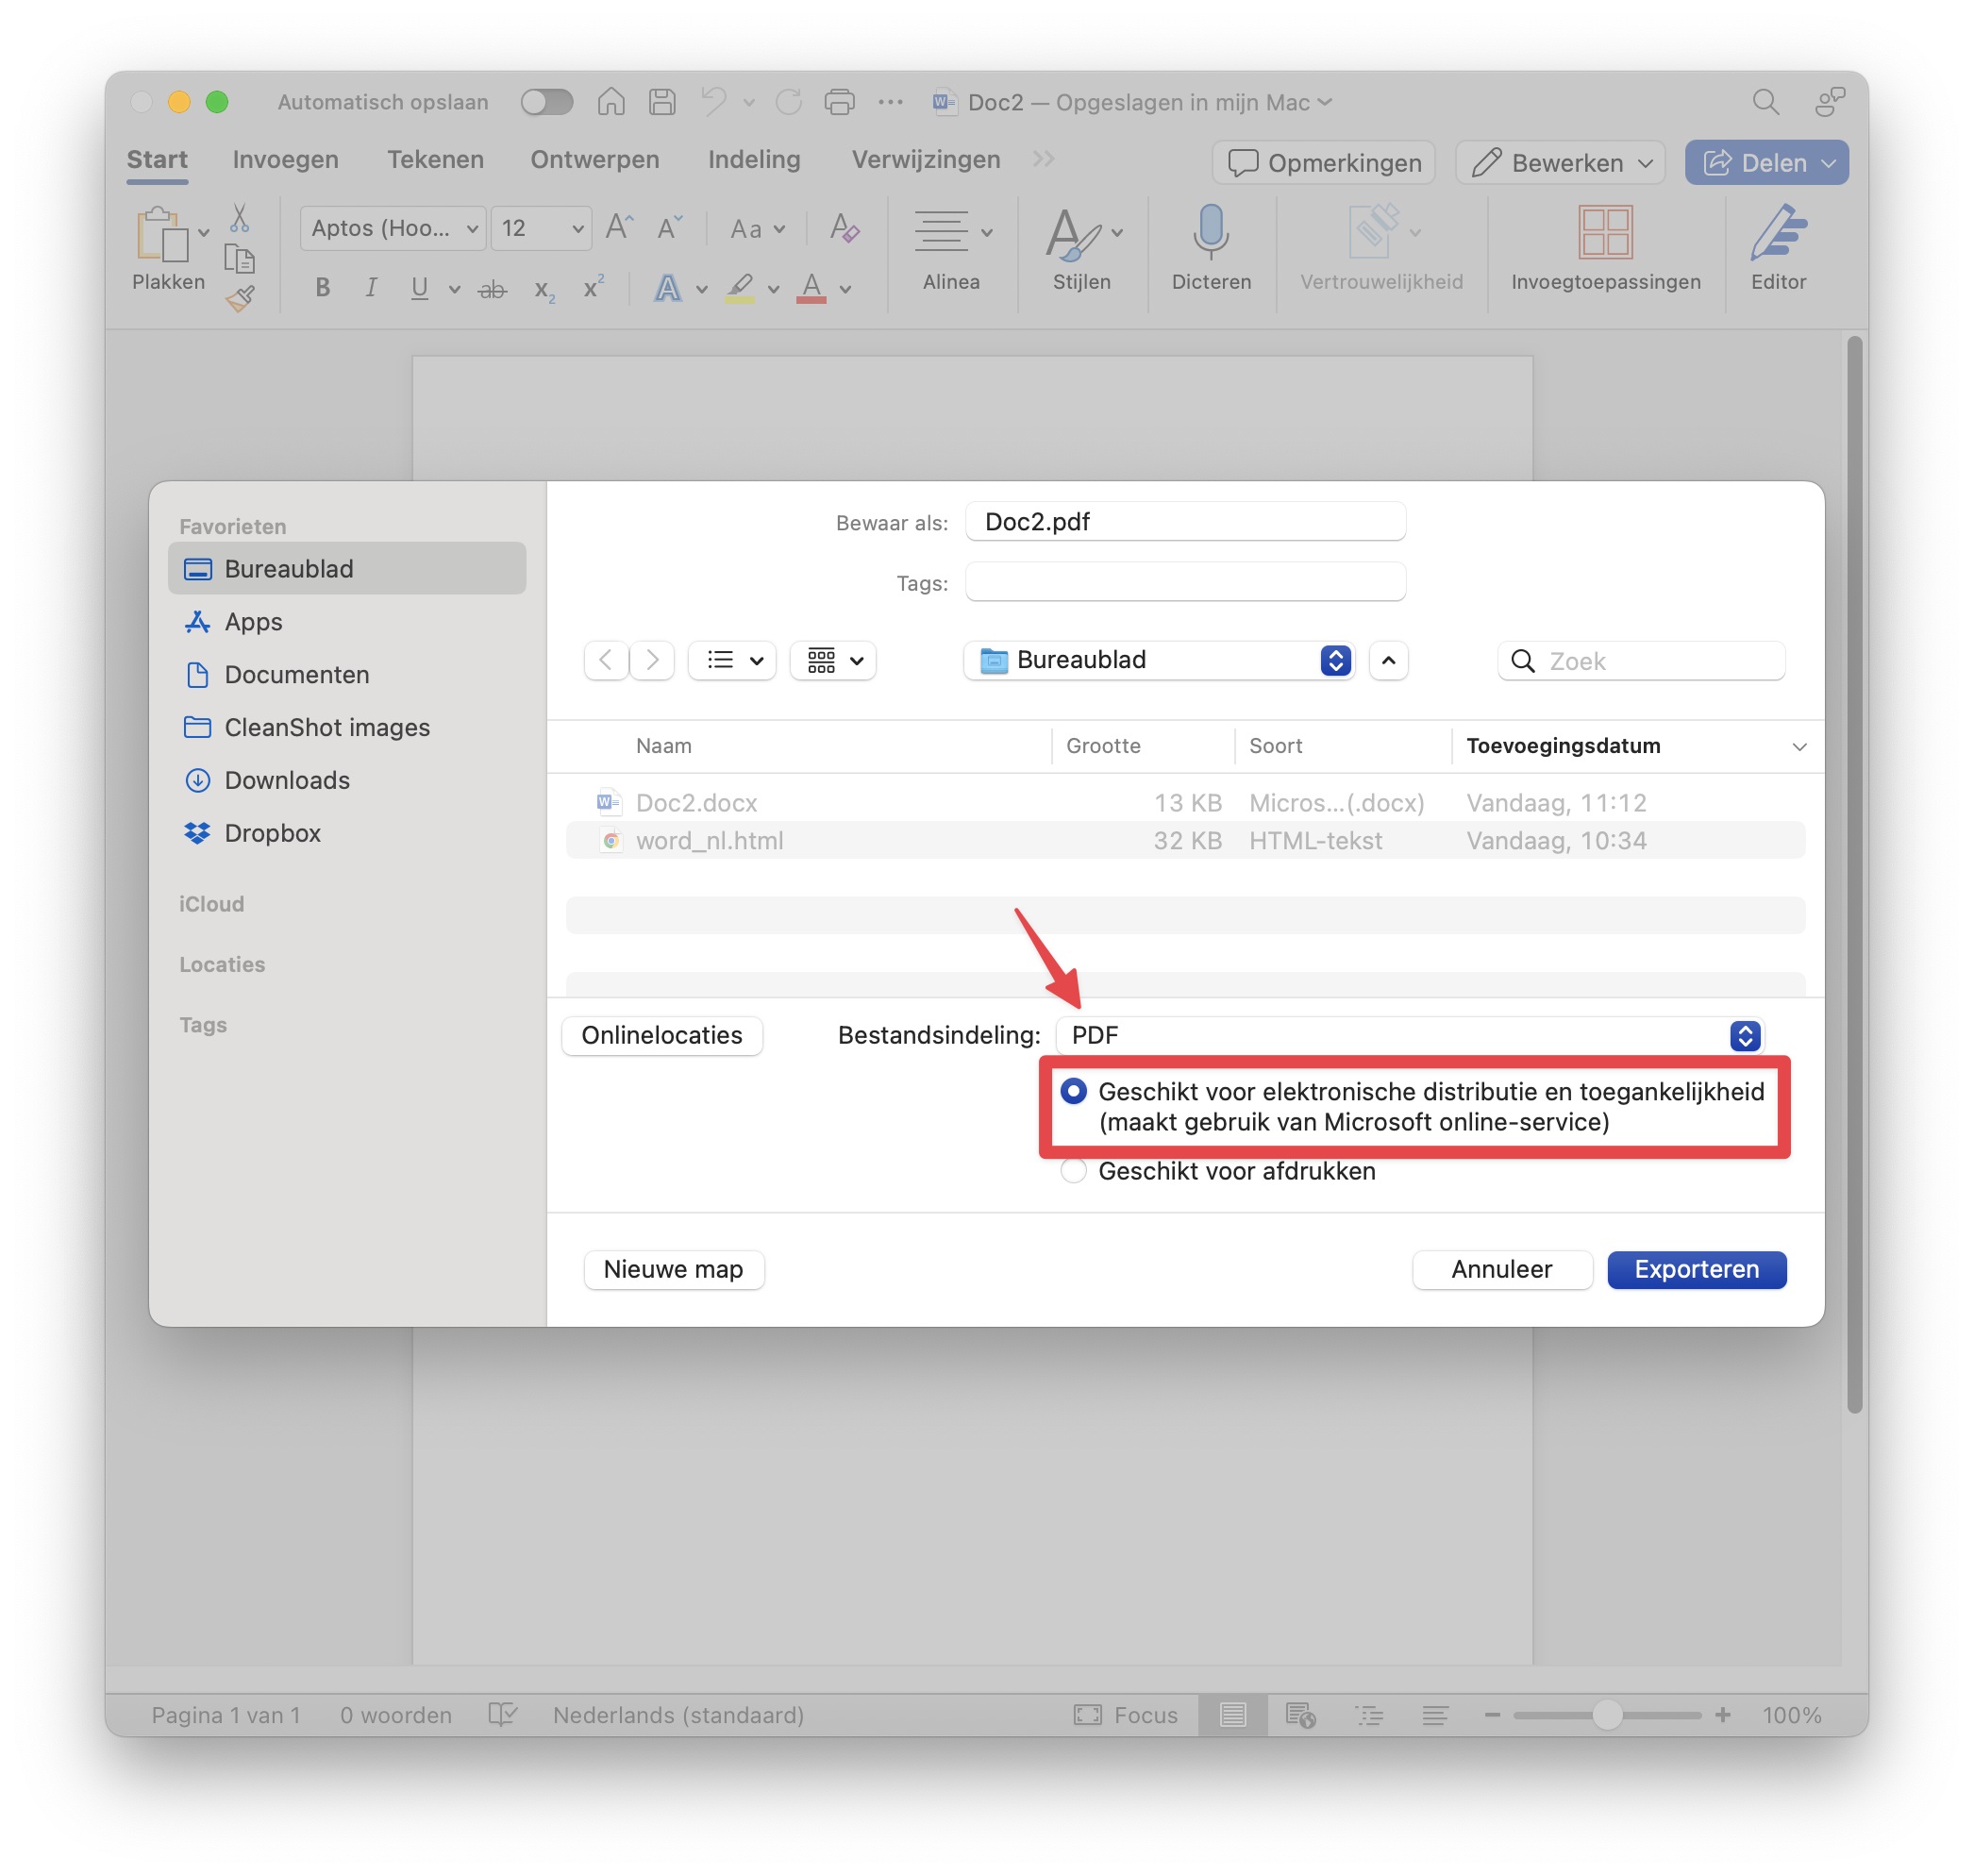
Task: Open the Bureaublad location popup
Action: click(1159, 660)
